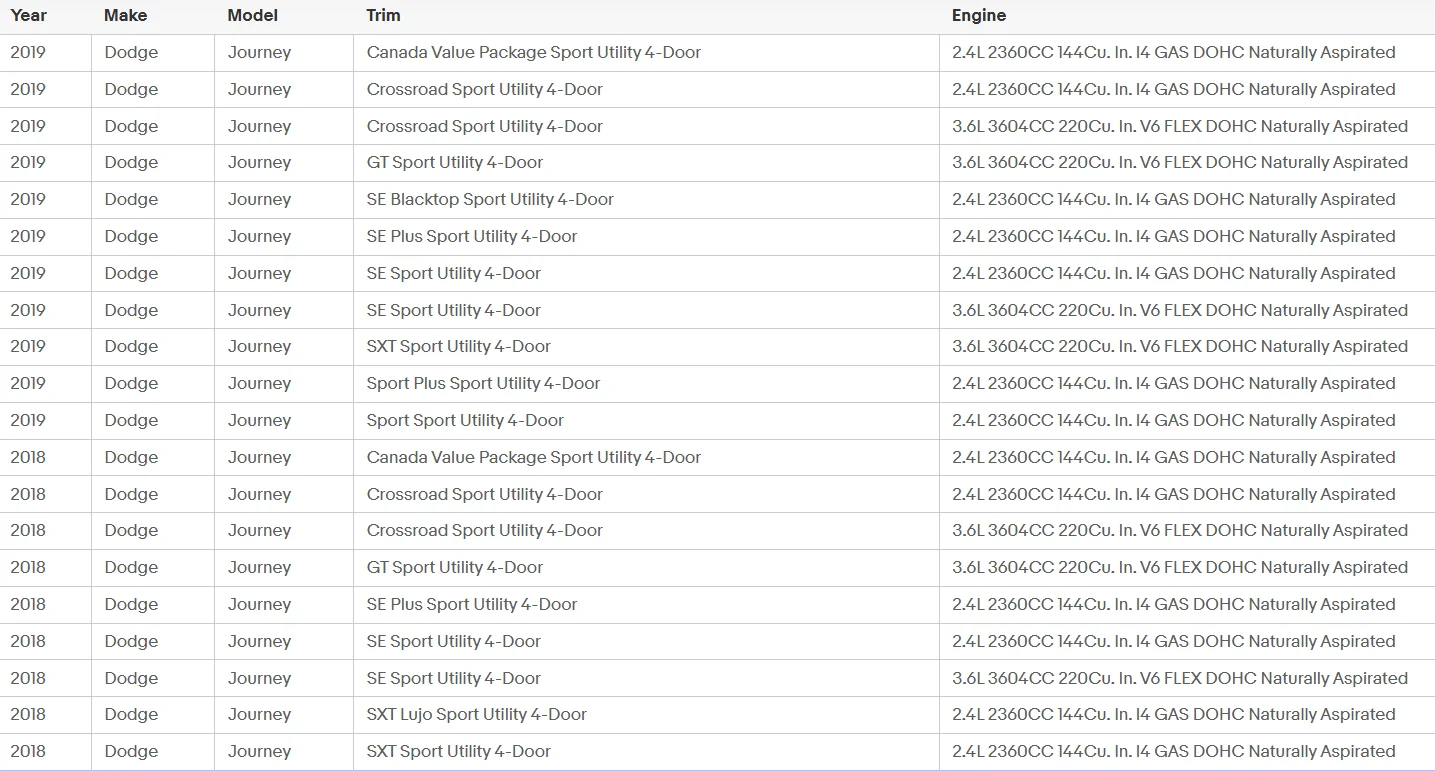Click the 'Model' column header
This screenshot has width=1435, height=771.
pos(252,15)
